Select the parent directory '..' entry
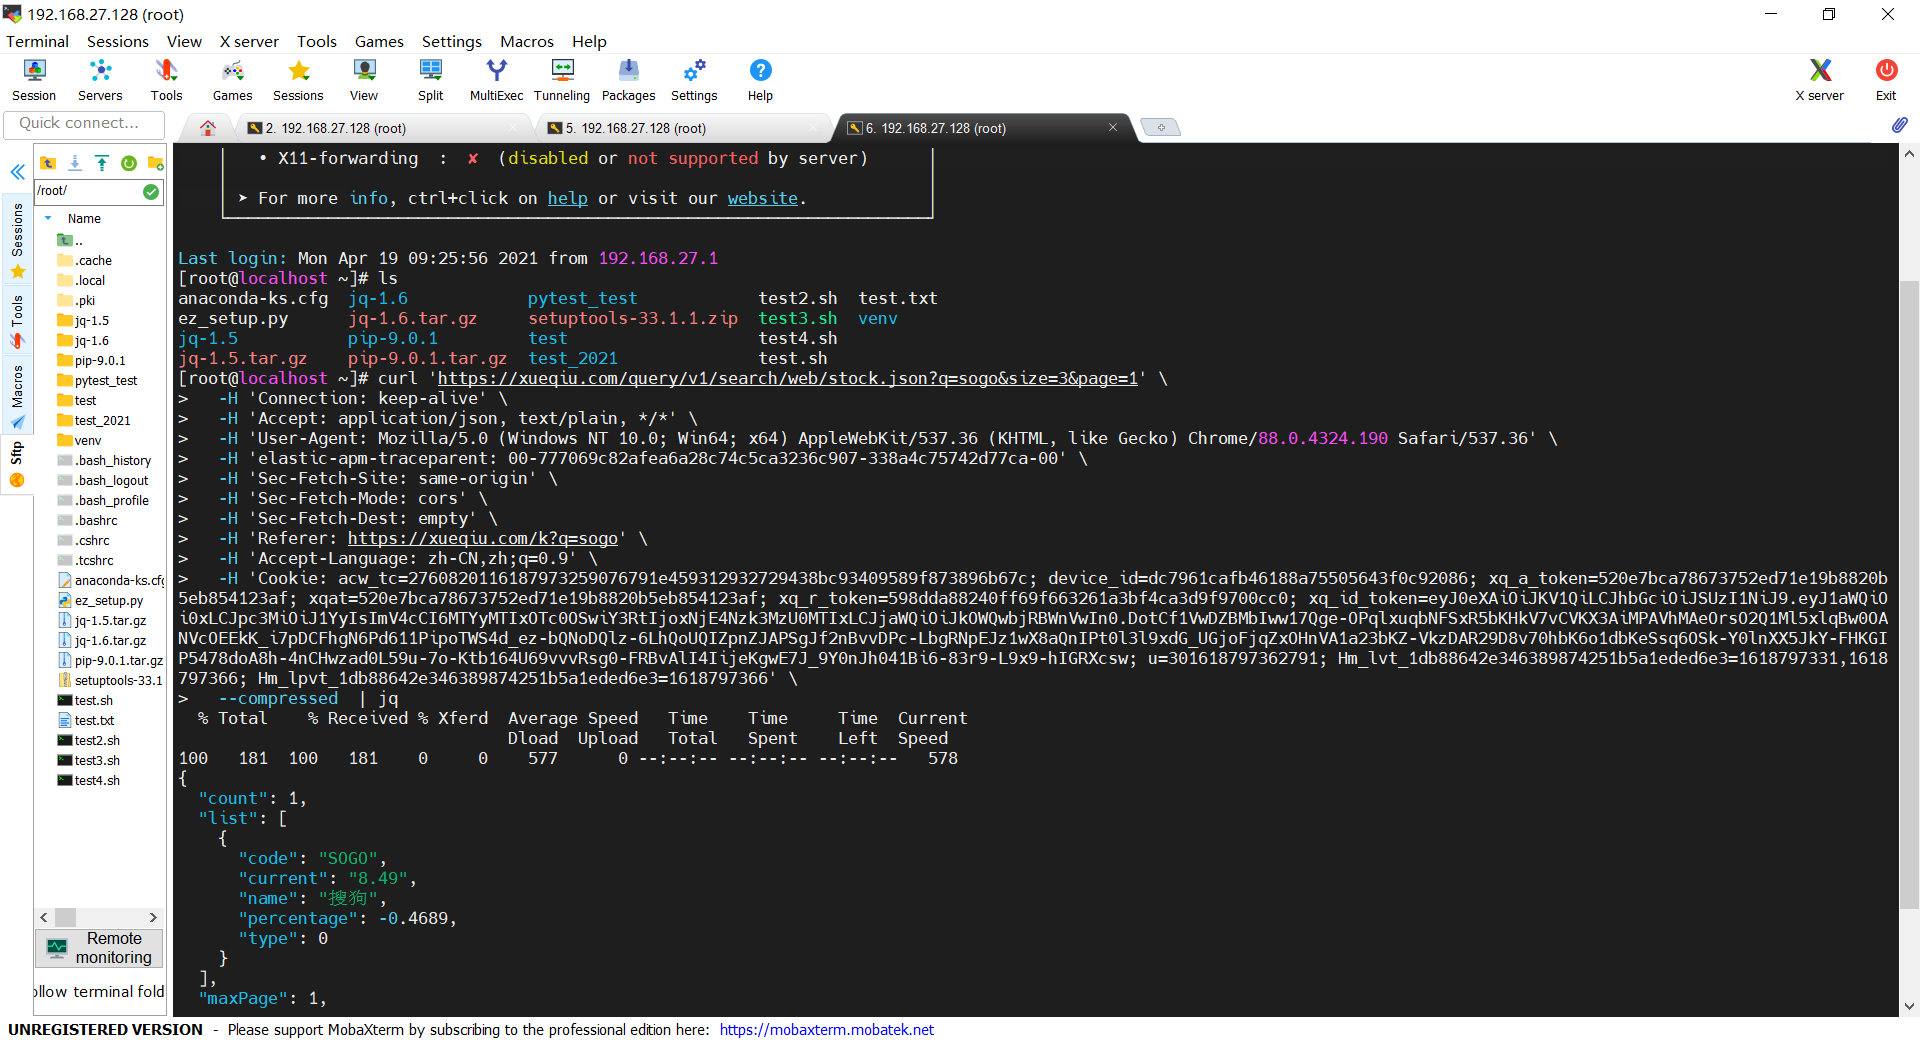 coord(70,240)
